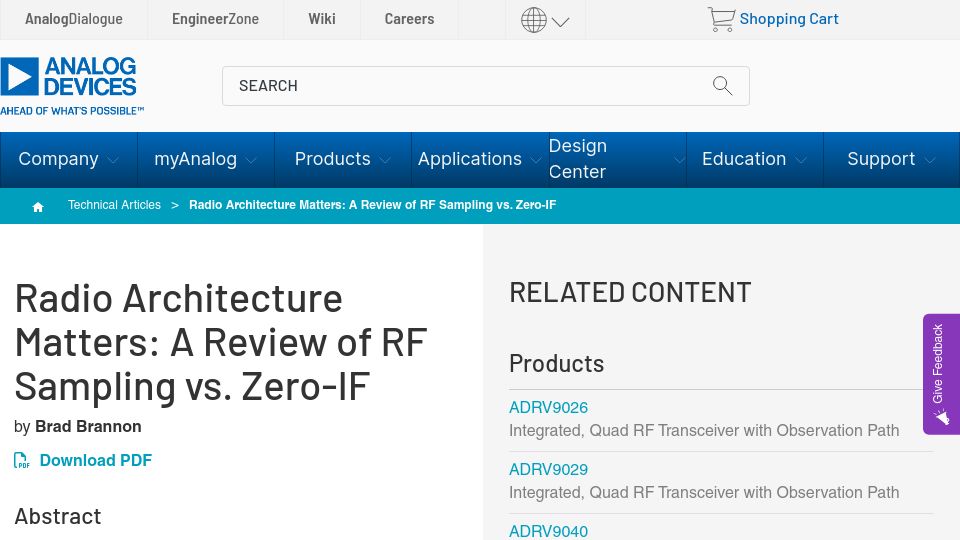The image size is (960, 540).
Task: Expand the Support menu chevron
Action: [x=930, y=160]
